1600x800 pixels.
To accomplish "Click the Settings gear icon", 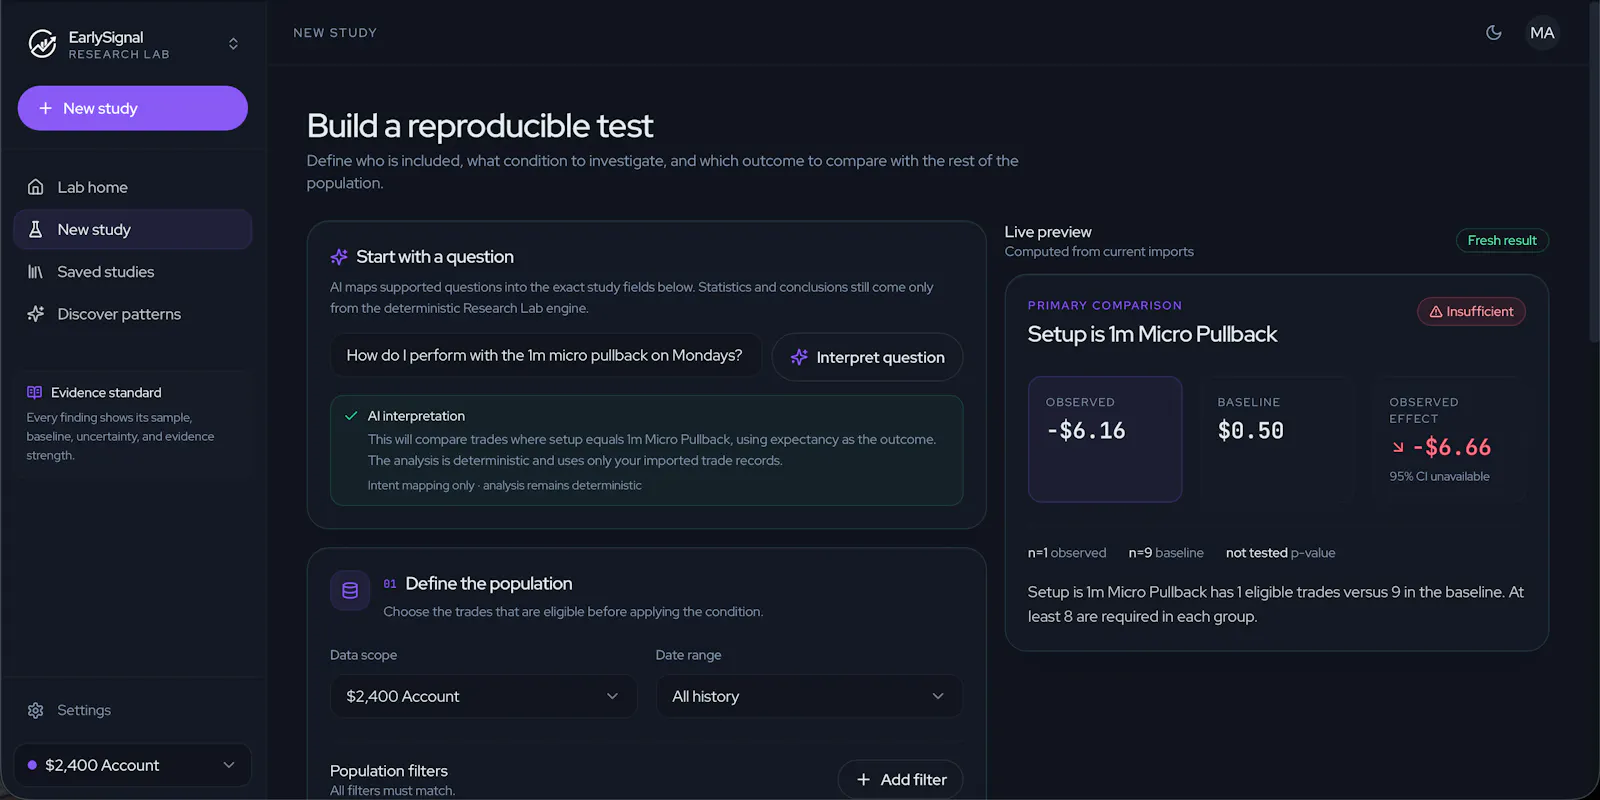I will point(36,710).
